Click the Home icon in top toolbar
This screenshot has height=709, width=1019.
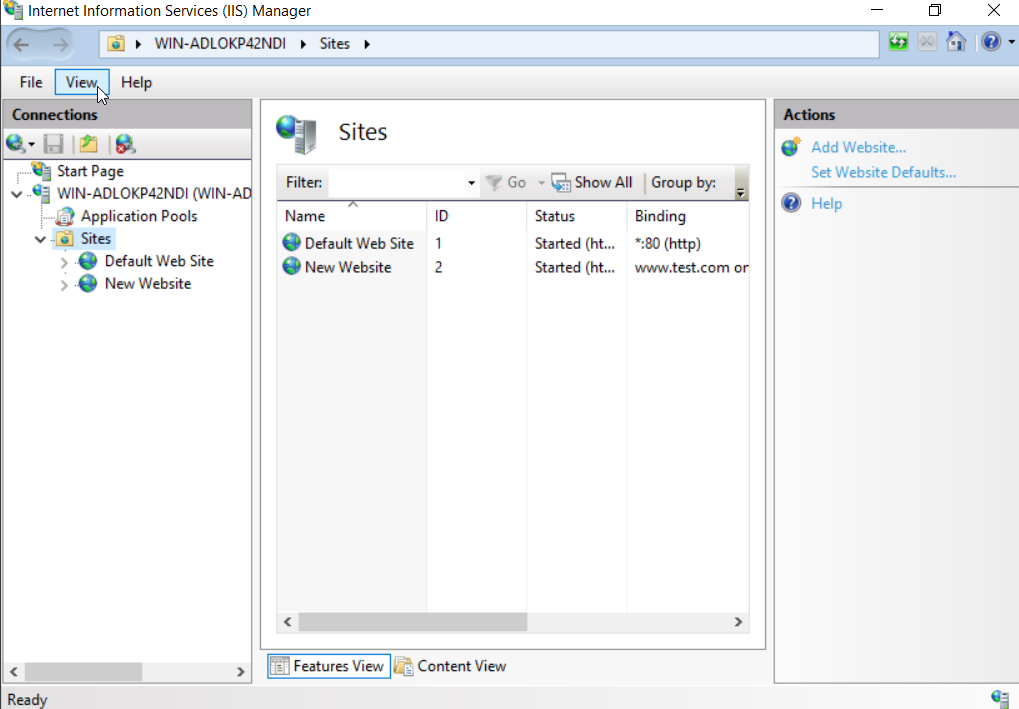coord(956,43)
